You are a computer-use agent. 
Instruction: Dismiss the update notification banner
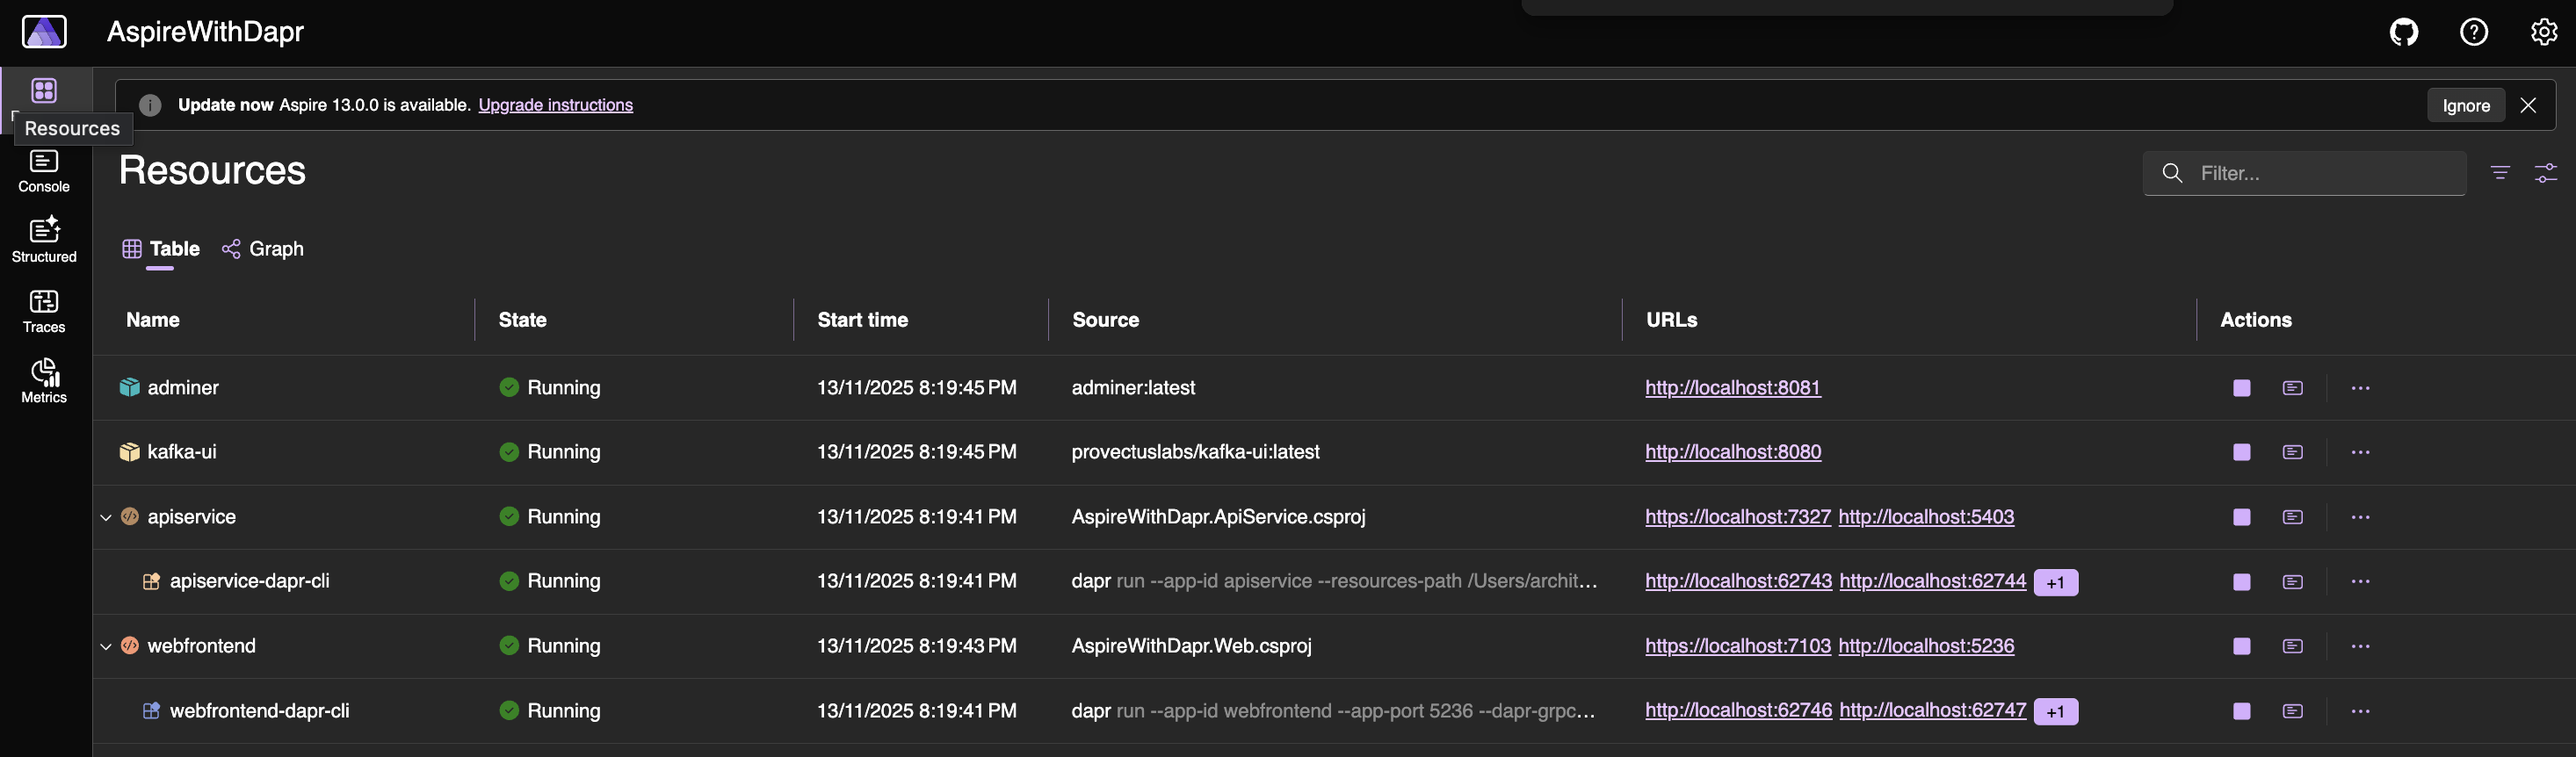2527,105
